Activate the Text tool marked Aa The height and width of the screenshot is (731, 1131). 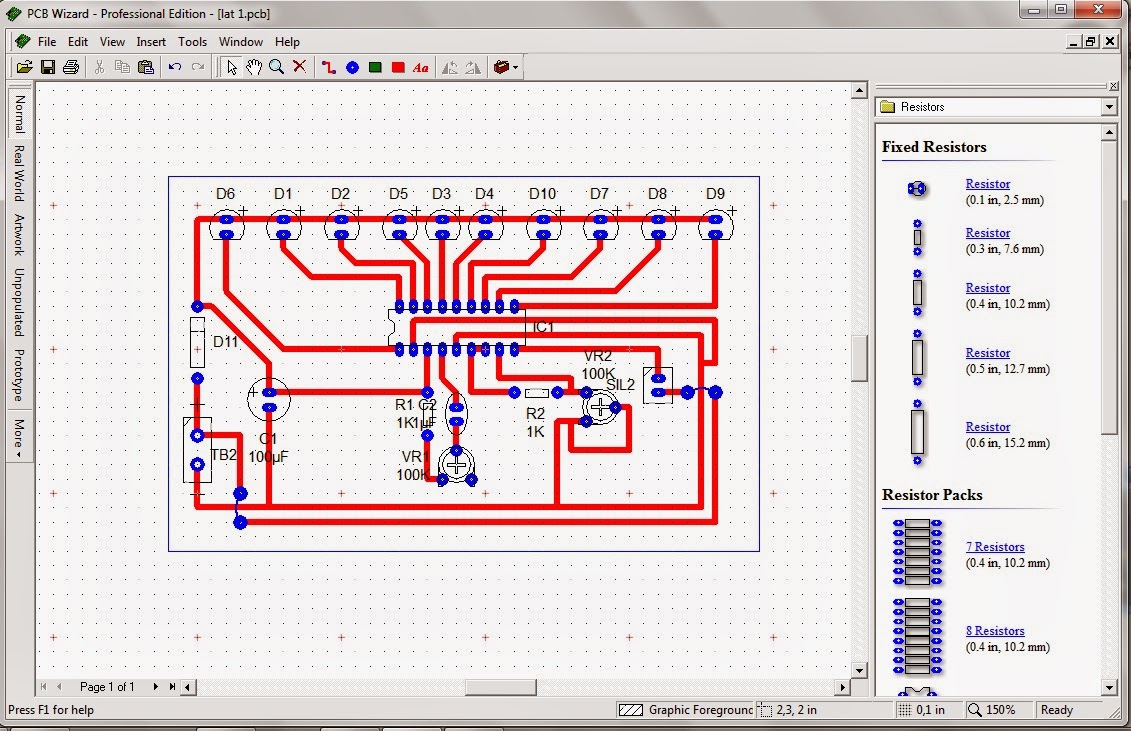pos(420,67)
